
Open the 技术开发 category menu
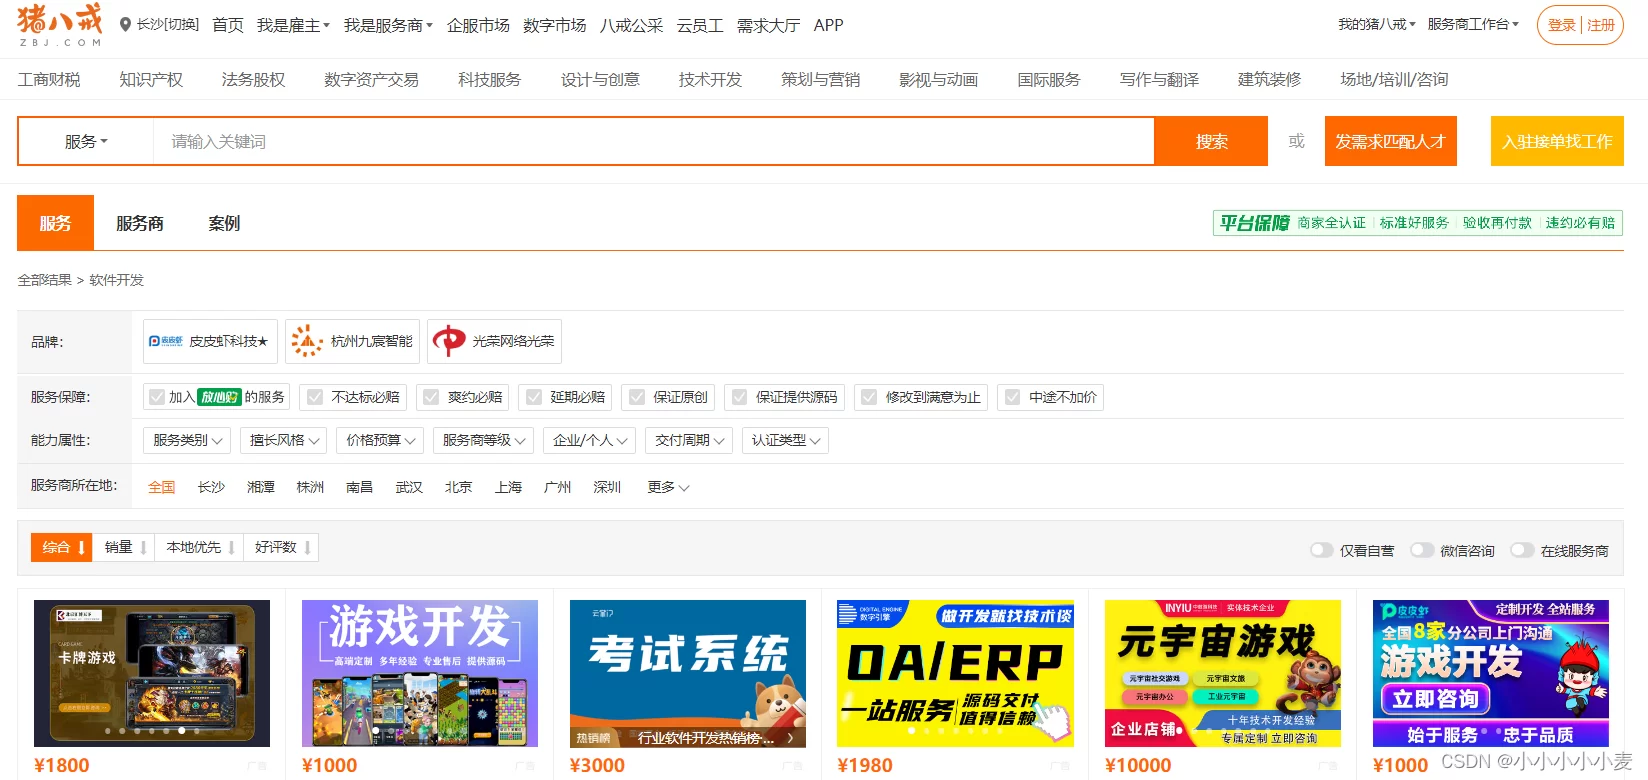coord(710,80)
